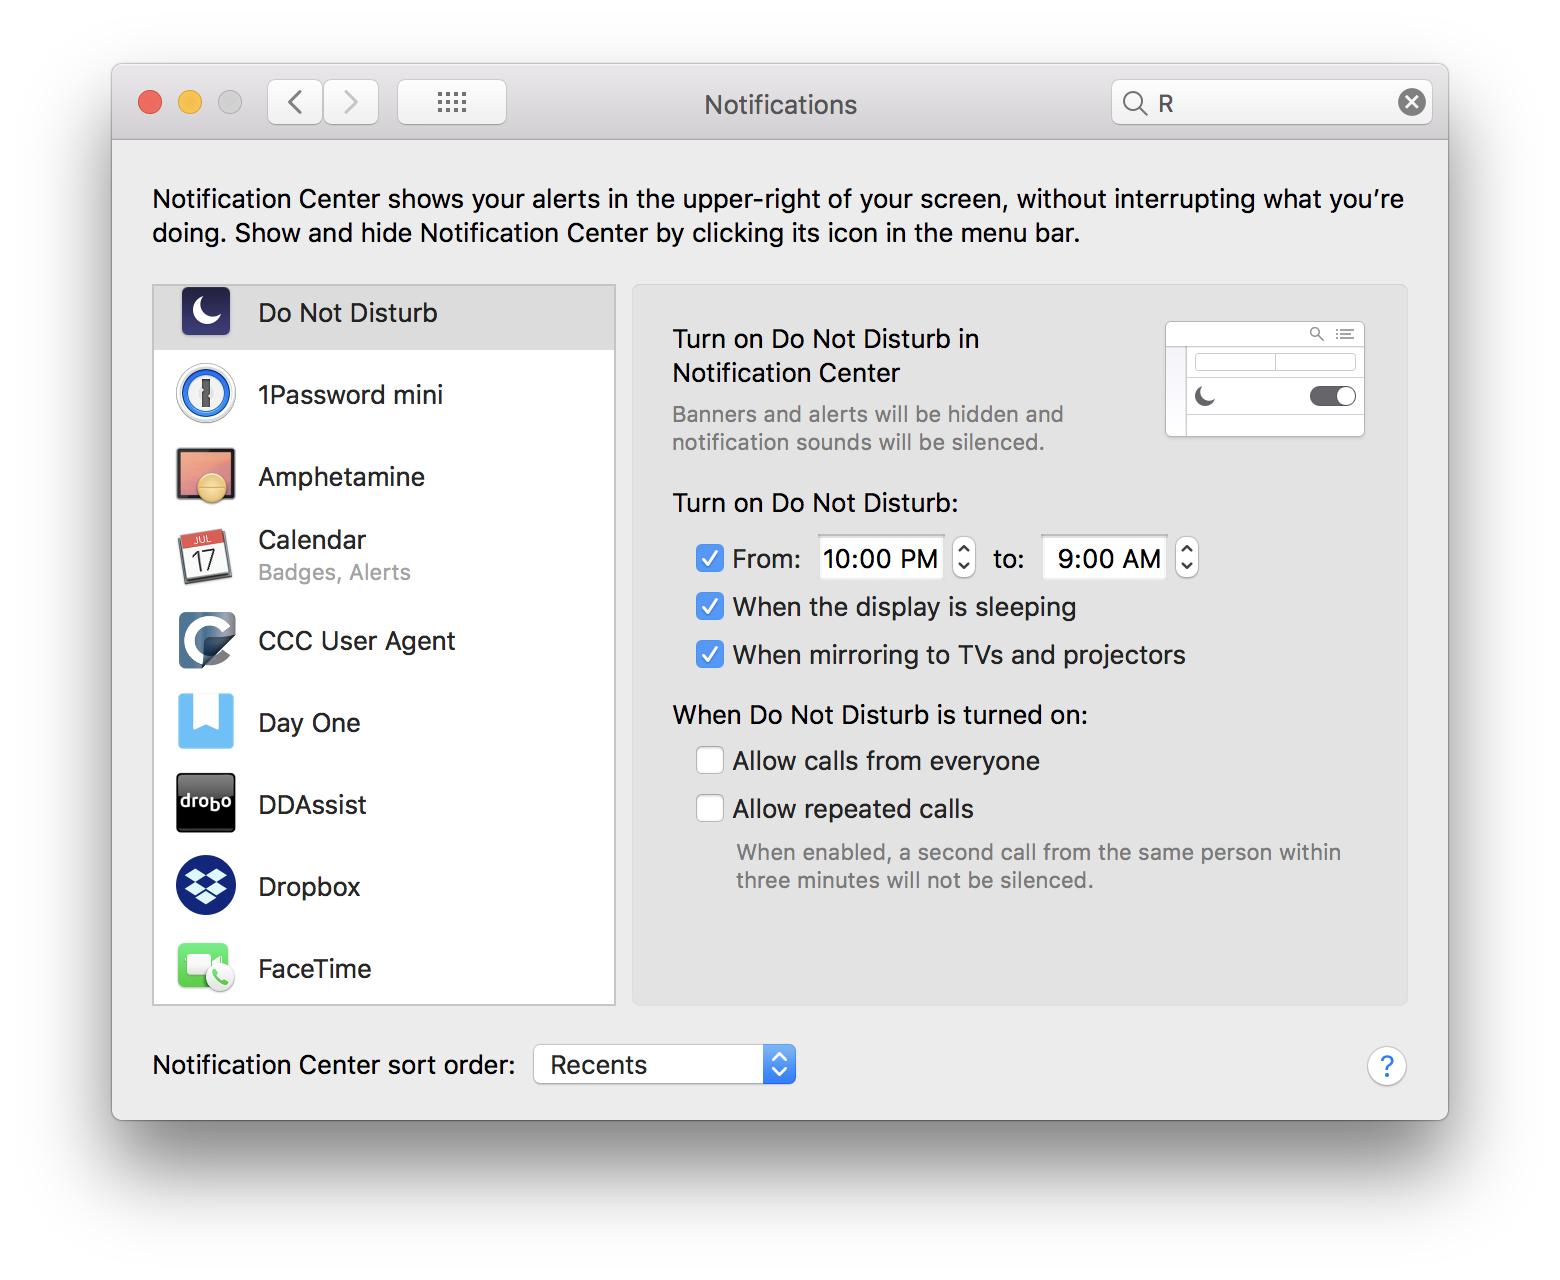The height and width of the screenshot is (1280, 1560).
Task: Enable Allow calls from everyone
Action: [710, 760]
